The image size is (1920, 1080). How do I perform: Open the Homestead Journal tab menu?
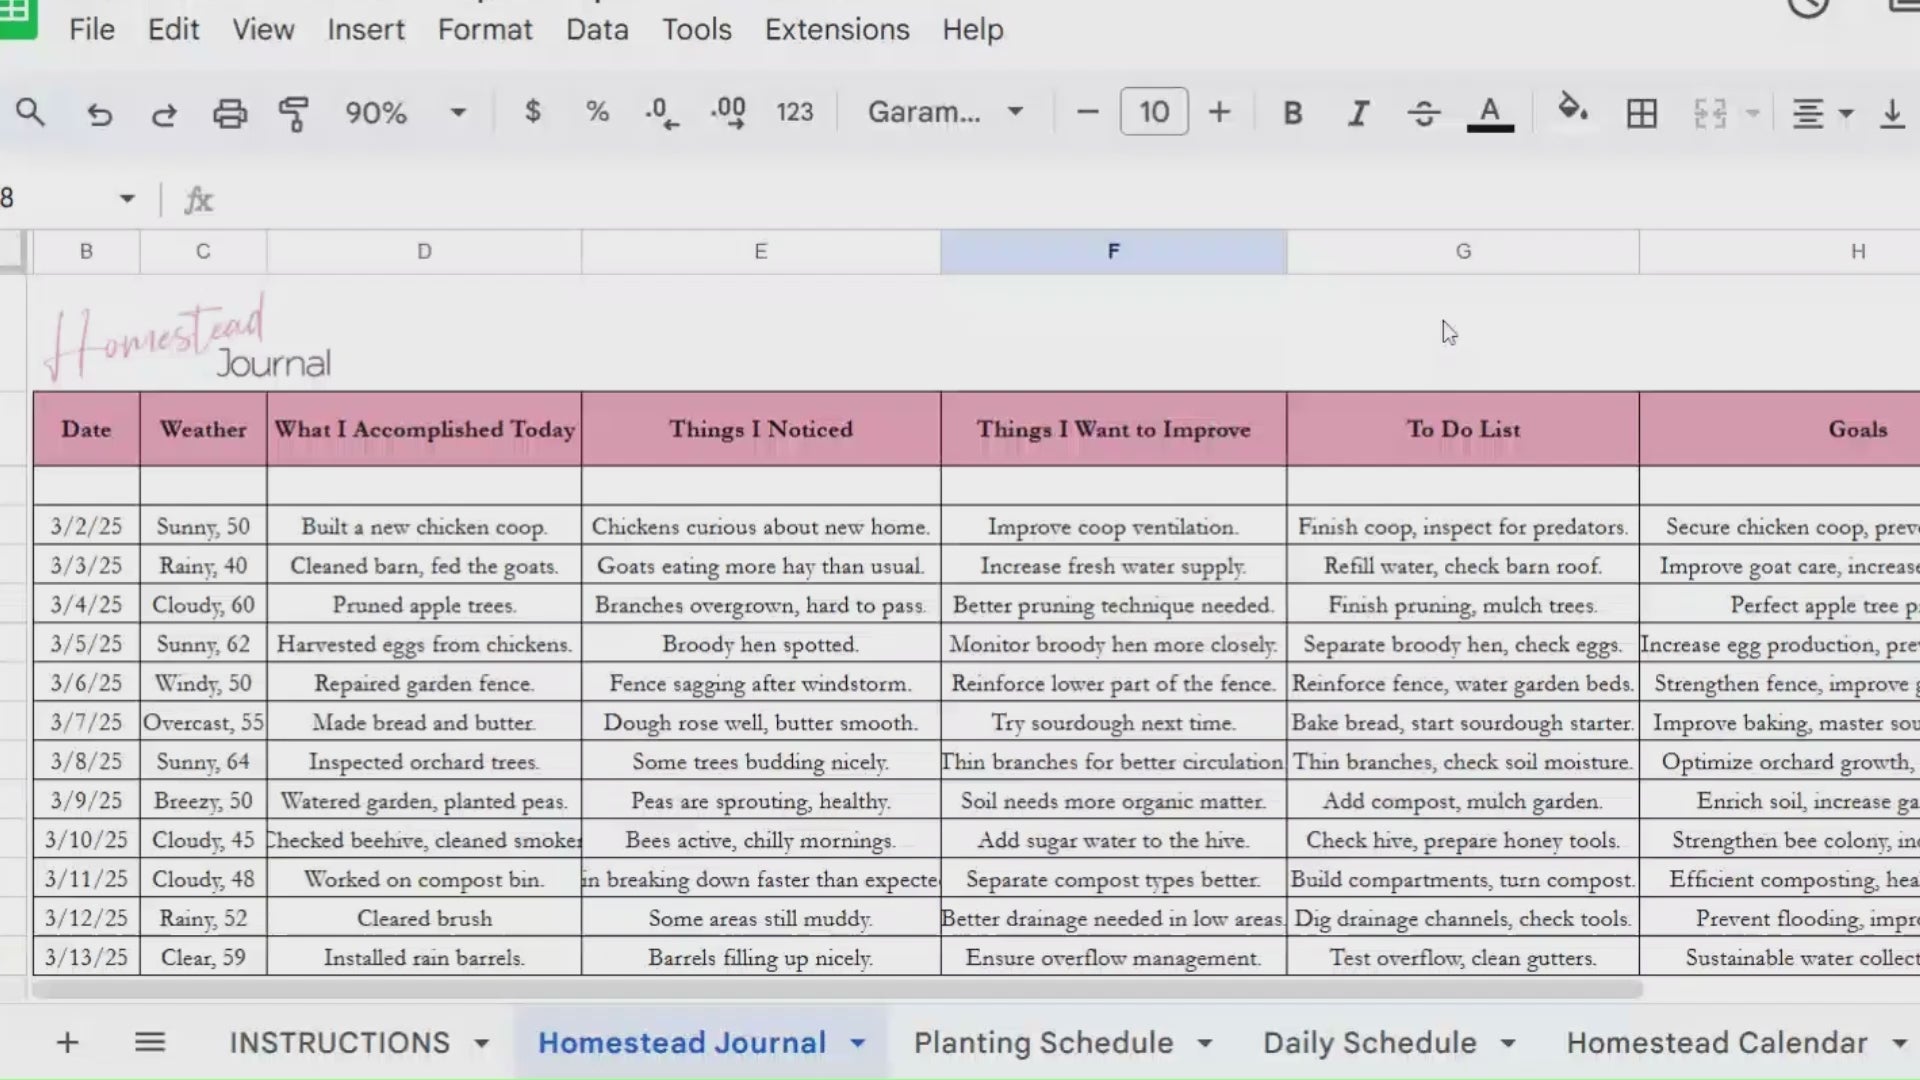coord(858,1042)
